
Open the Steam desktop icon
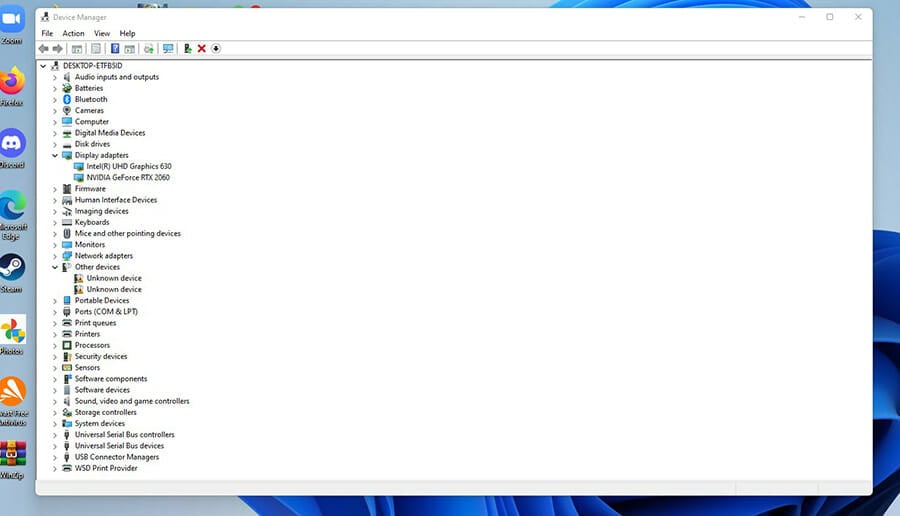[x=12, y=273]
